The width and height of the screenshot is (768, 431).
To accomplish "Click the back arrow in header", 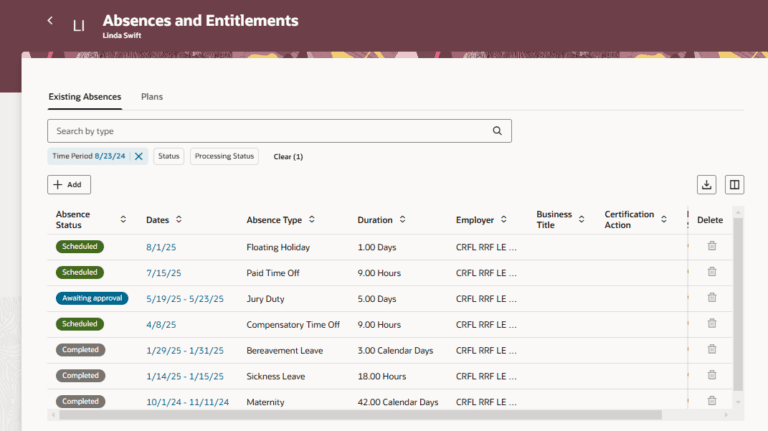I will point(50,21).
